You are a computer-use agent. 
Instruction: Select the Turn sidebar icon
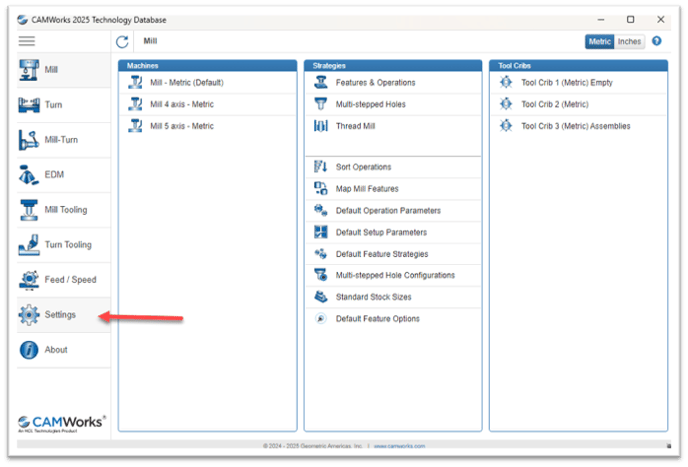29,105
